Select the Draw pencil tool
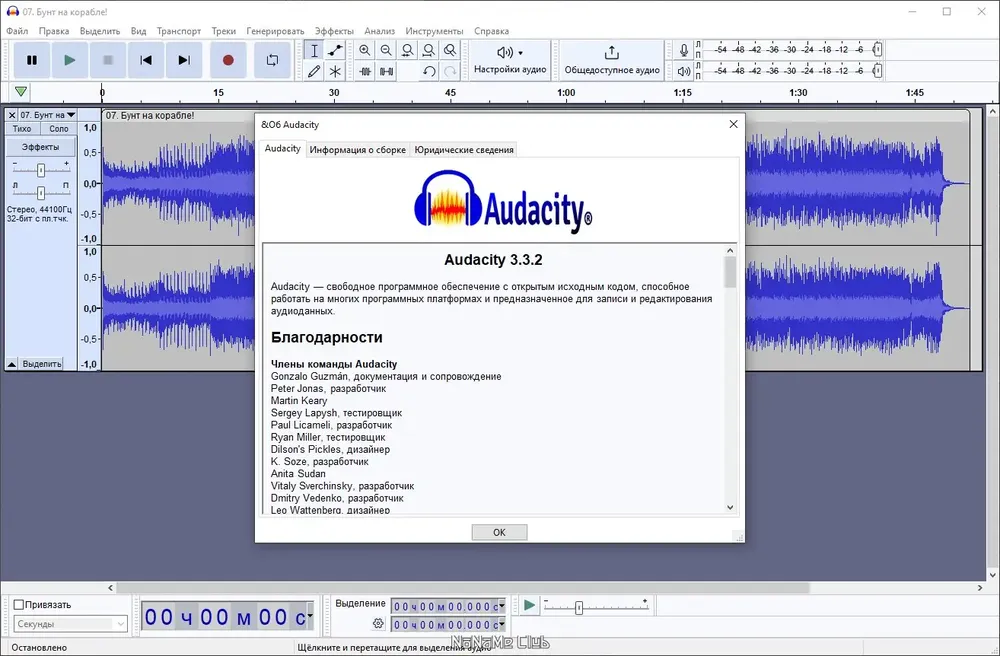Image resolution: width=1000 pixels, height=656 pixels. pyautogui.click(x=314, y=71)
